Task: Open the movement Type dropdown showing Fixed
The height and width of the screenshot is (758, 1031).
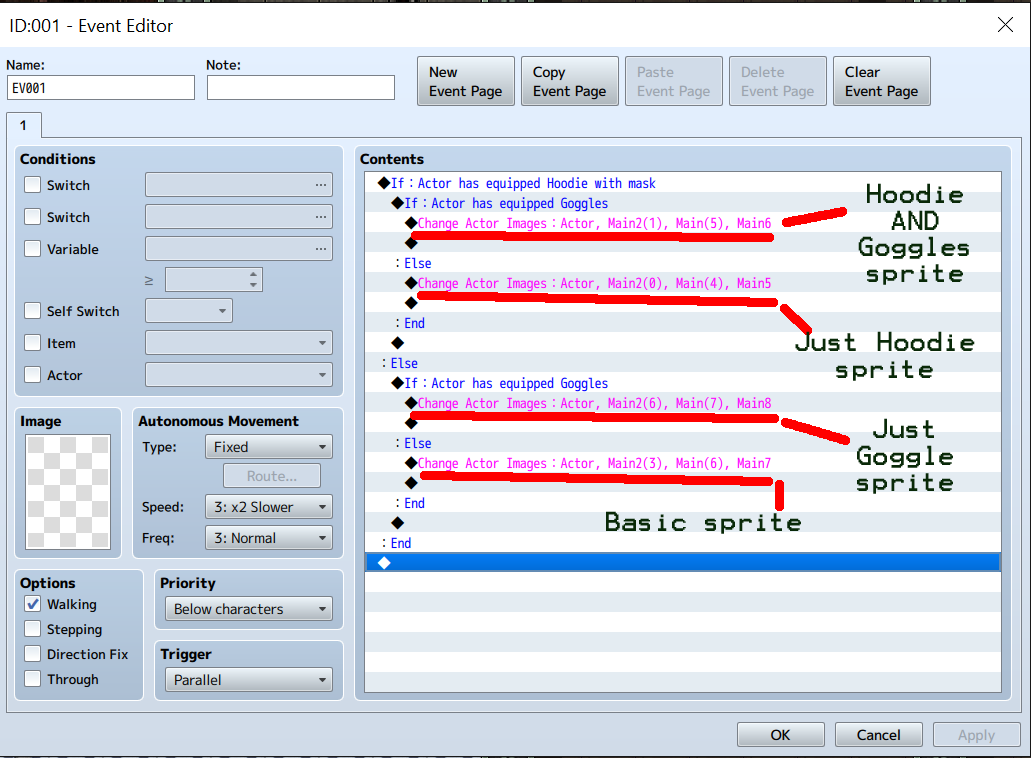Action: point(269,447)
